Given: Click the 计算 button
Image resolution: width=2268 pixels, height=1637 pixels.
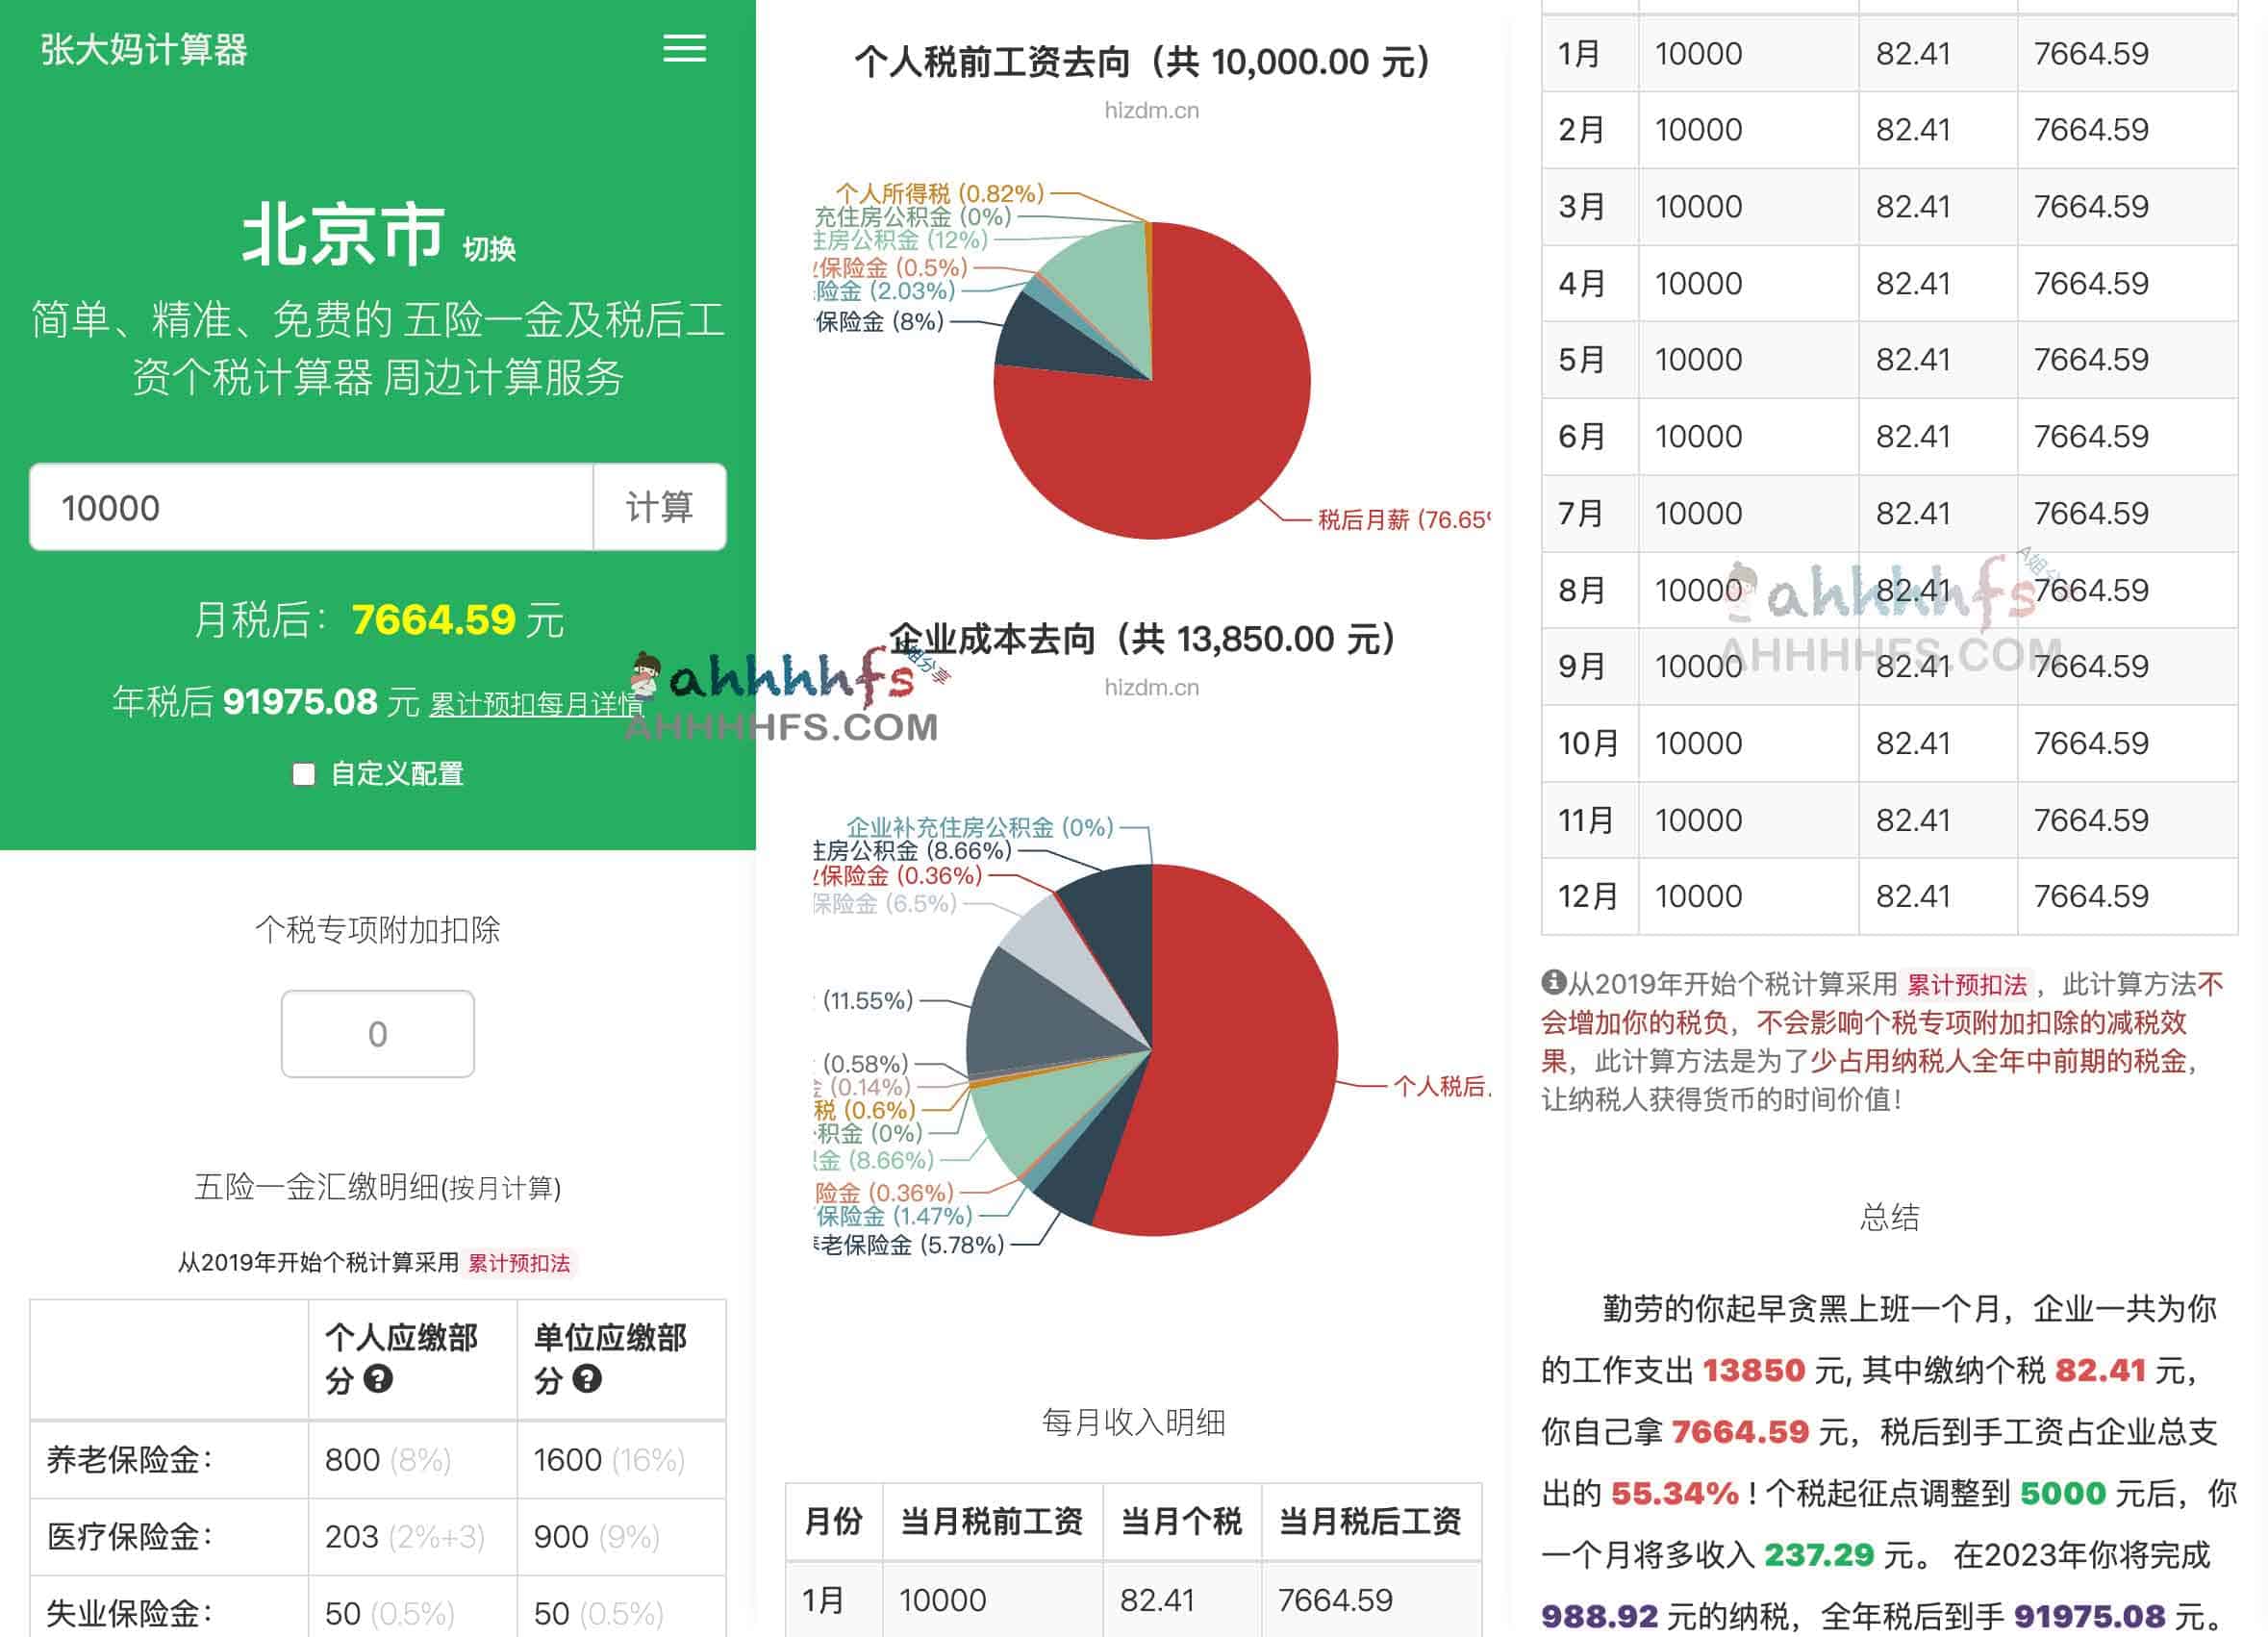Looking at the screenshot, I should [x=659, y=507].
